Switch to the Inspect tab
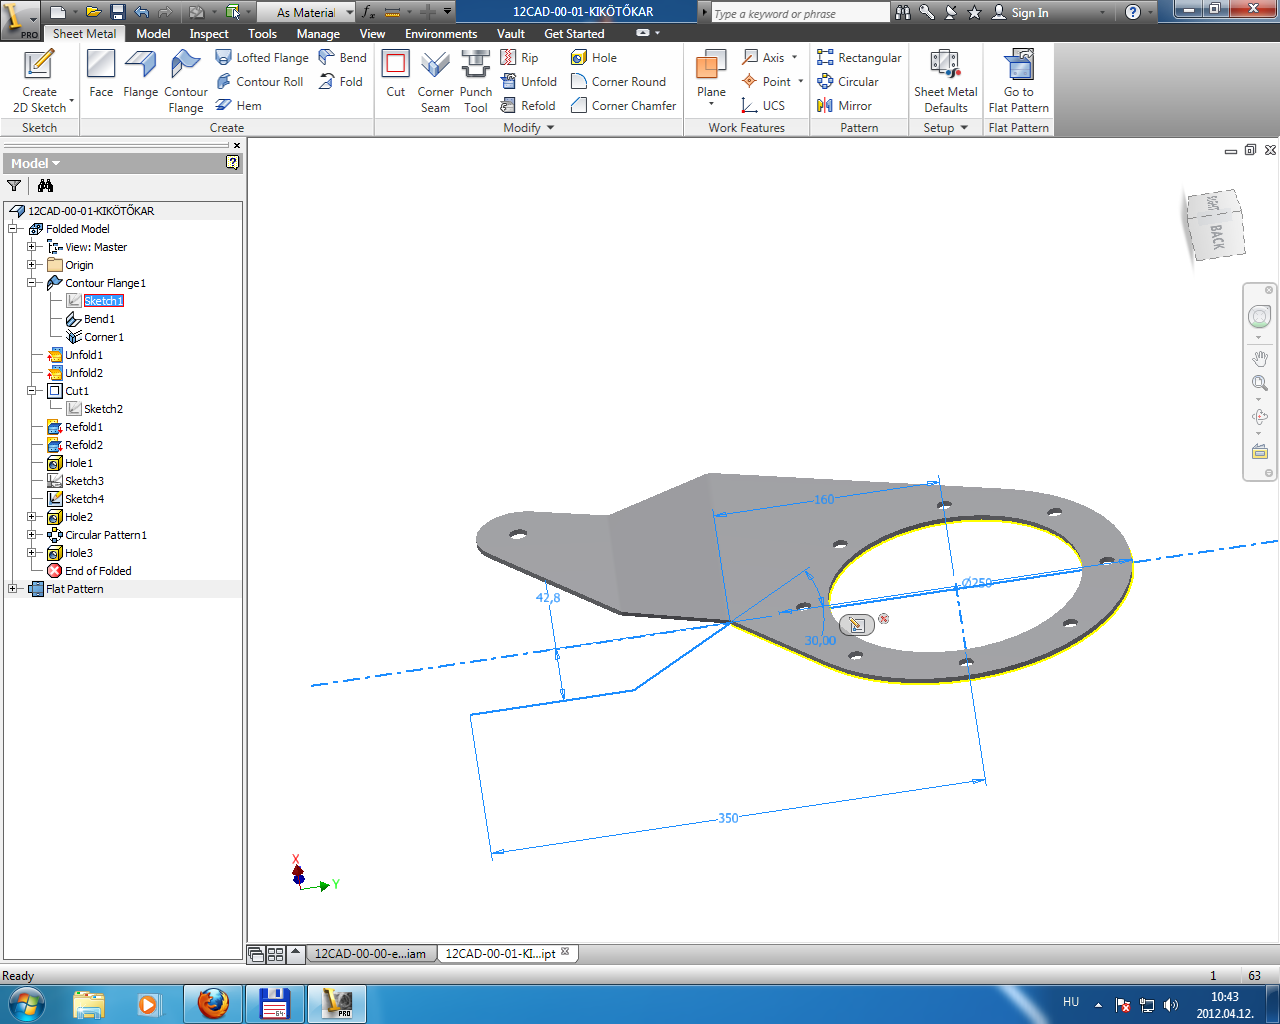This screenshot has height=1024, width=1280. 209,34
